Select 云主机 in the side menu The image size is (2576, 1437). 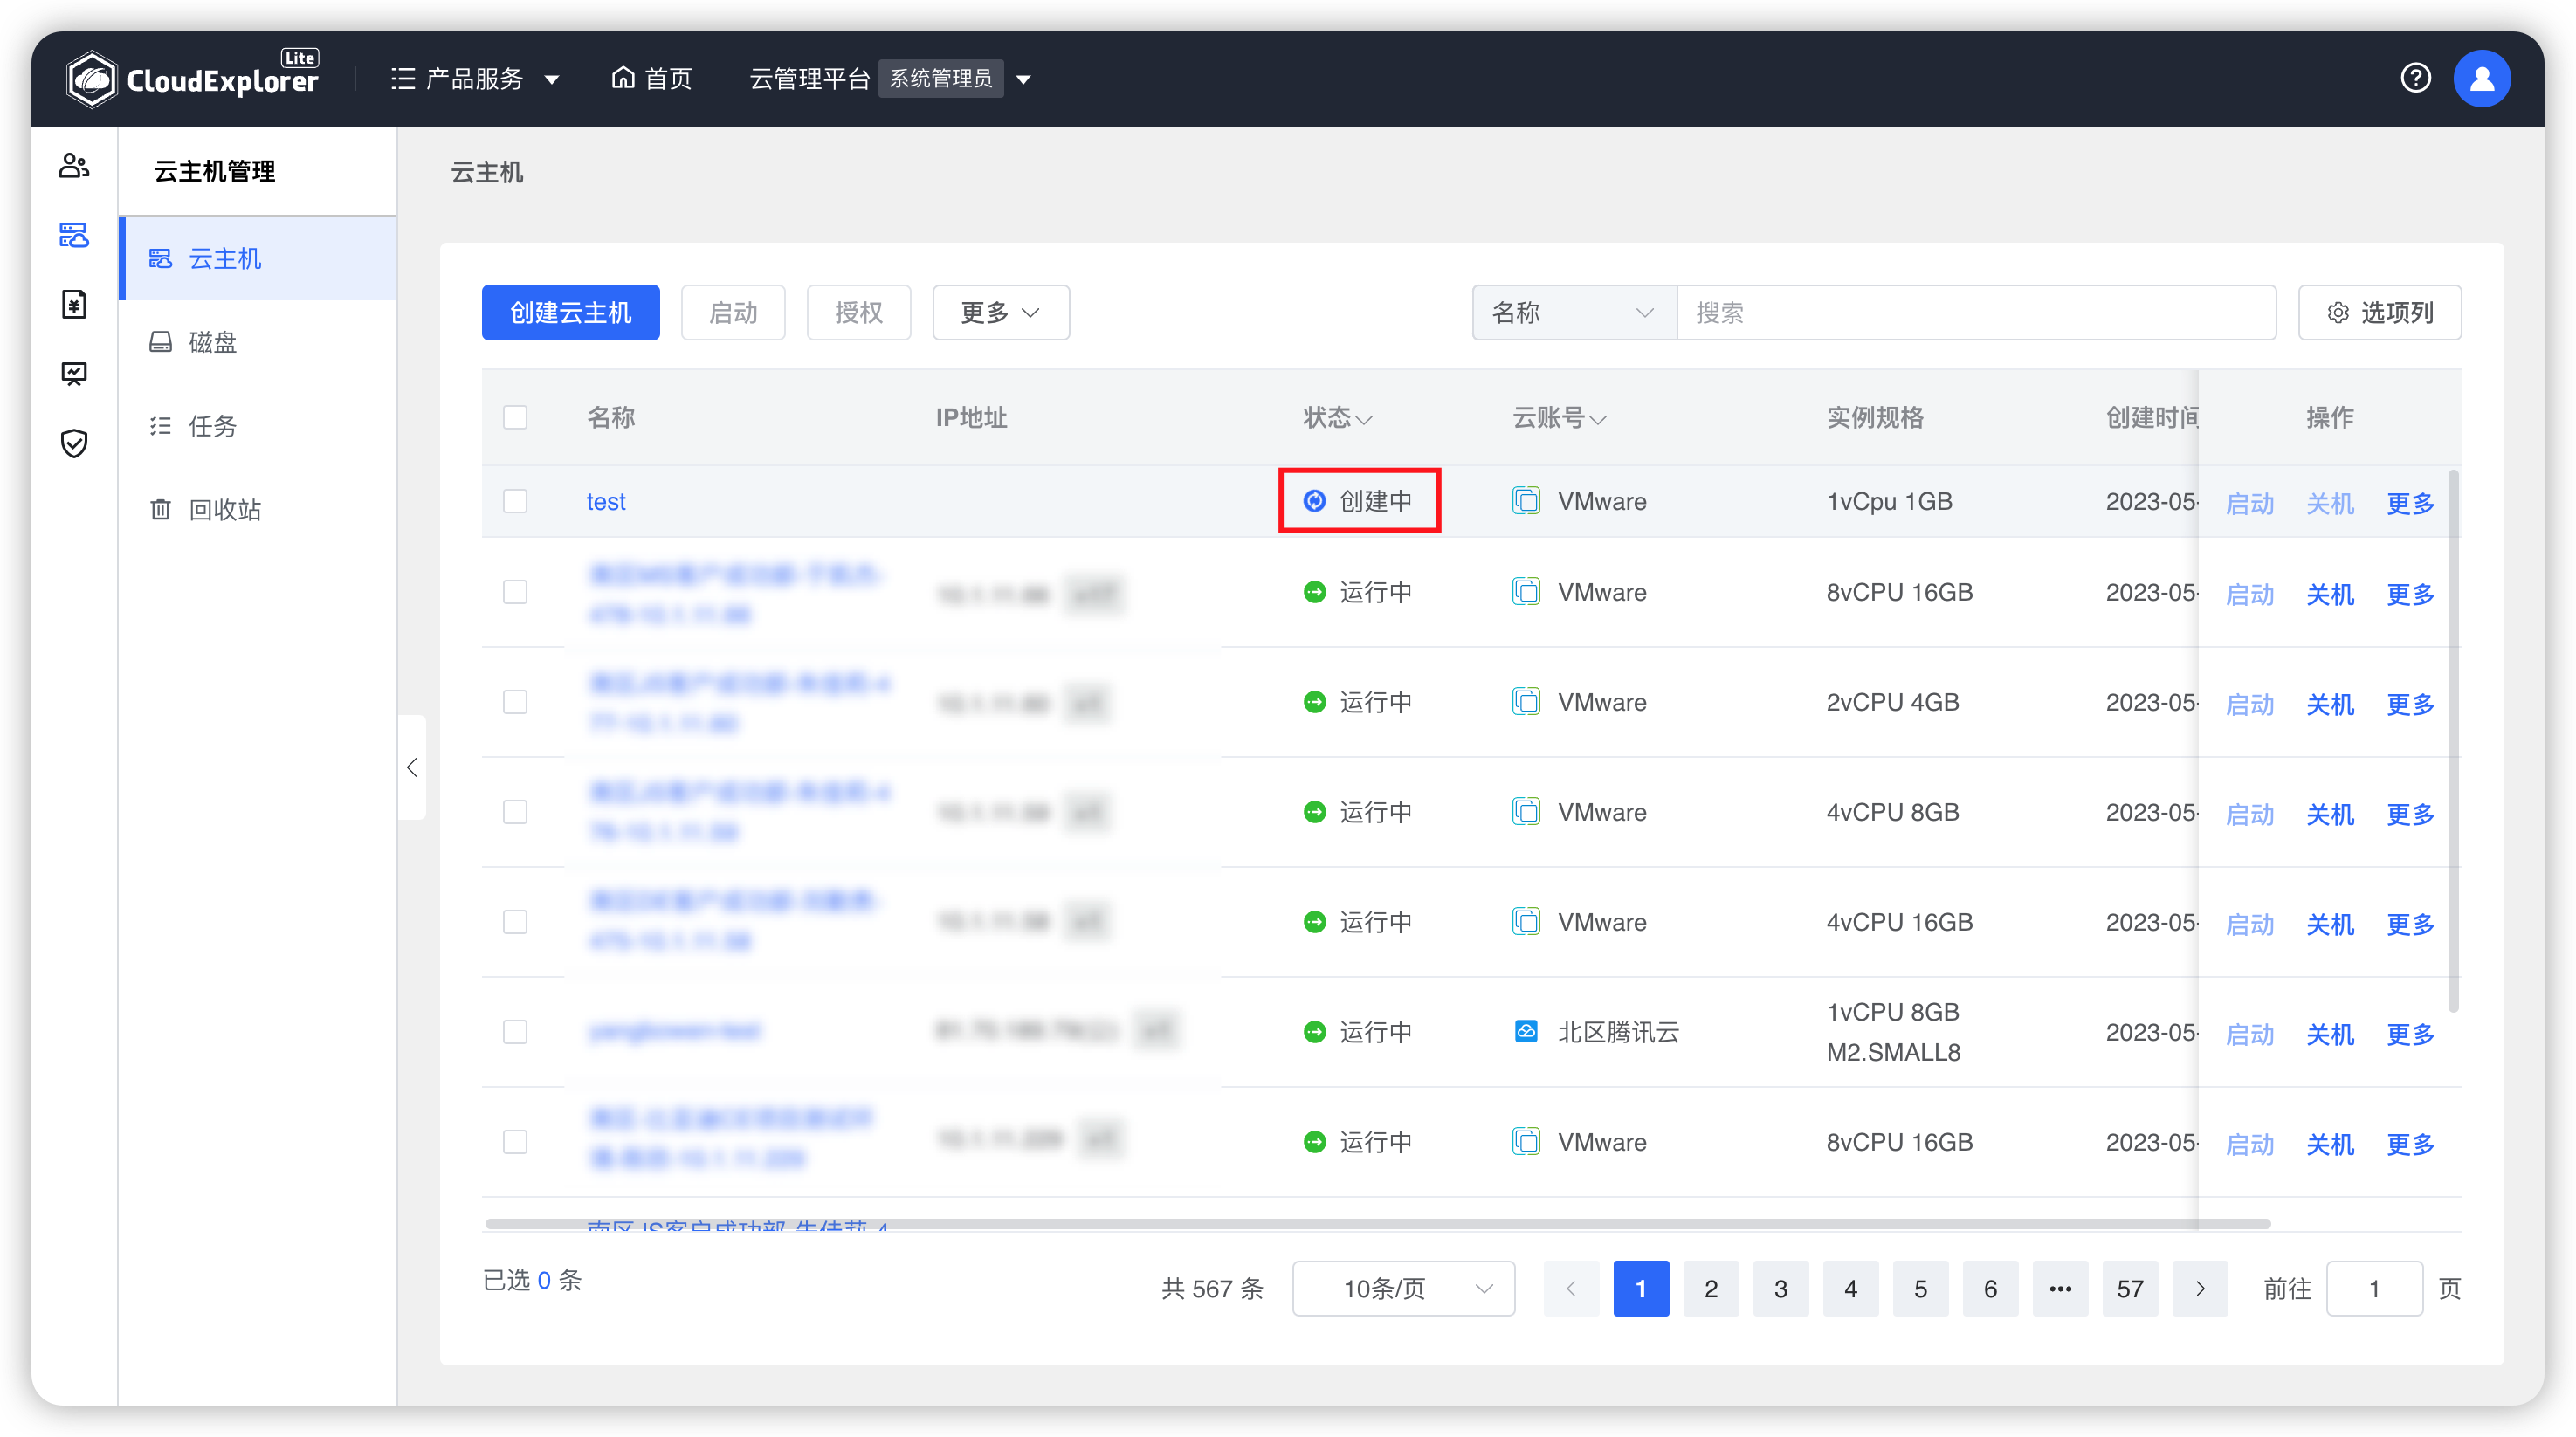(258, 258)
